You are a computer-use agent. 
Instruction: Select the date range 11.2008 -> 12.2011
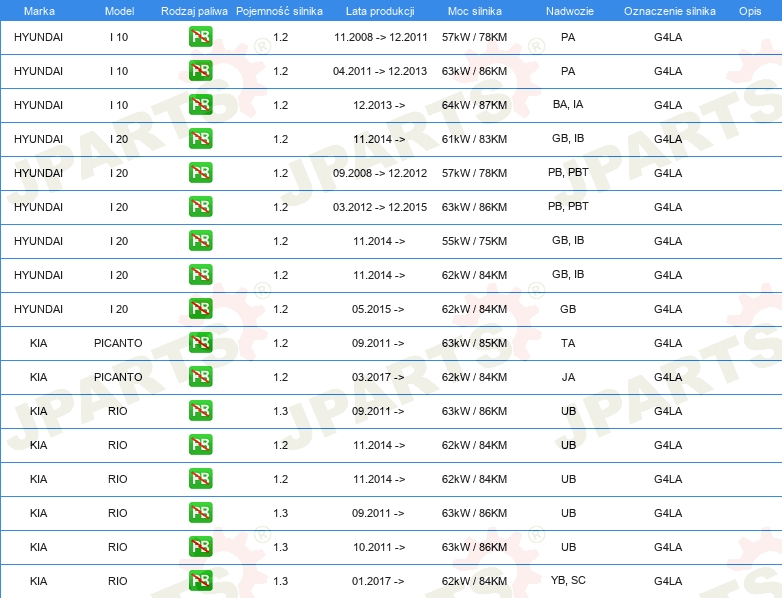(x=381, y=37)
